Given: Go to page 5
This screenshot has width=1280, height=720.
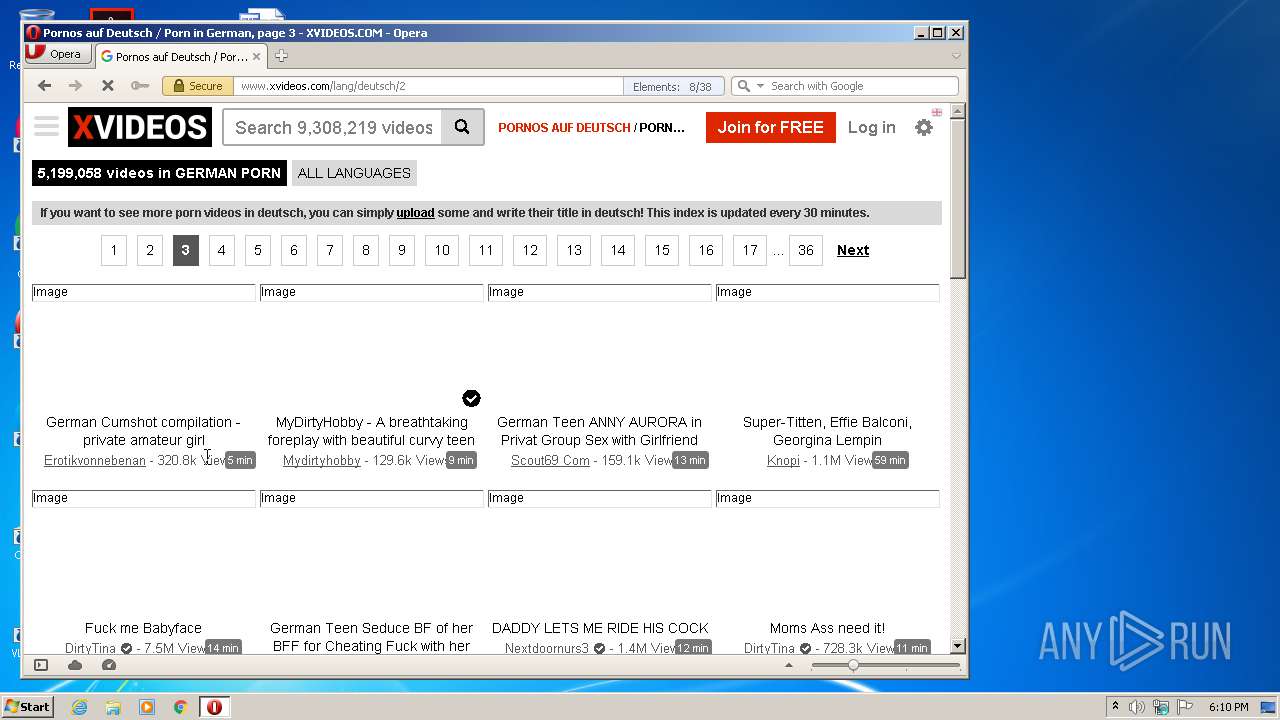Looking at the screenshot, I should pos(258,250).
